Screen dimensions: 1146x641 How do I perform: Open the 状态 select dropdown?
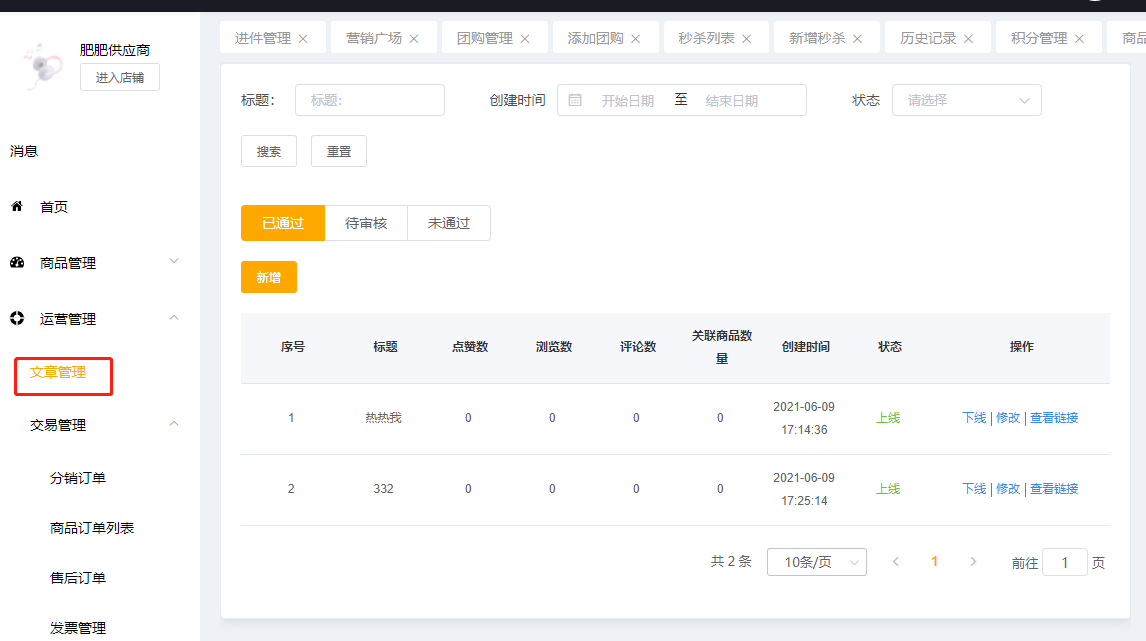tap(966, 100)
